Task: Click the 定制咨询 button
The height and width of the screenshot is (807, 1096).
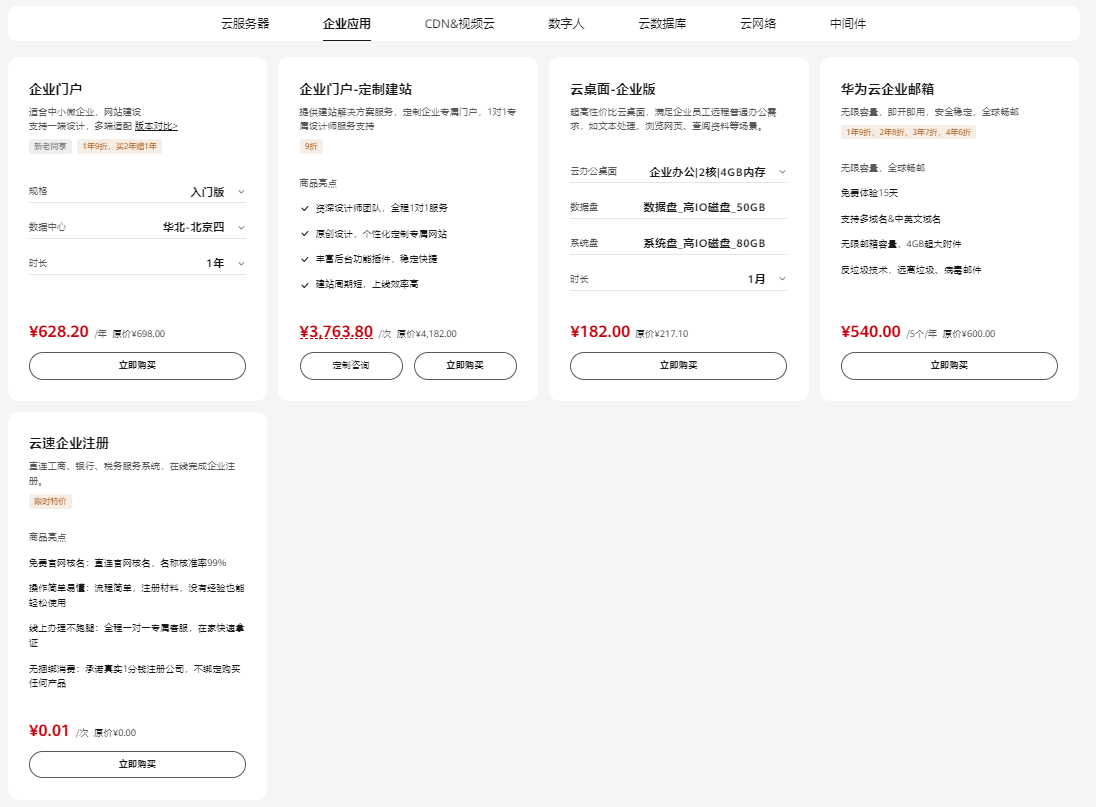Action: pos(351,366)
